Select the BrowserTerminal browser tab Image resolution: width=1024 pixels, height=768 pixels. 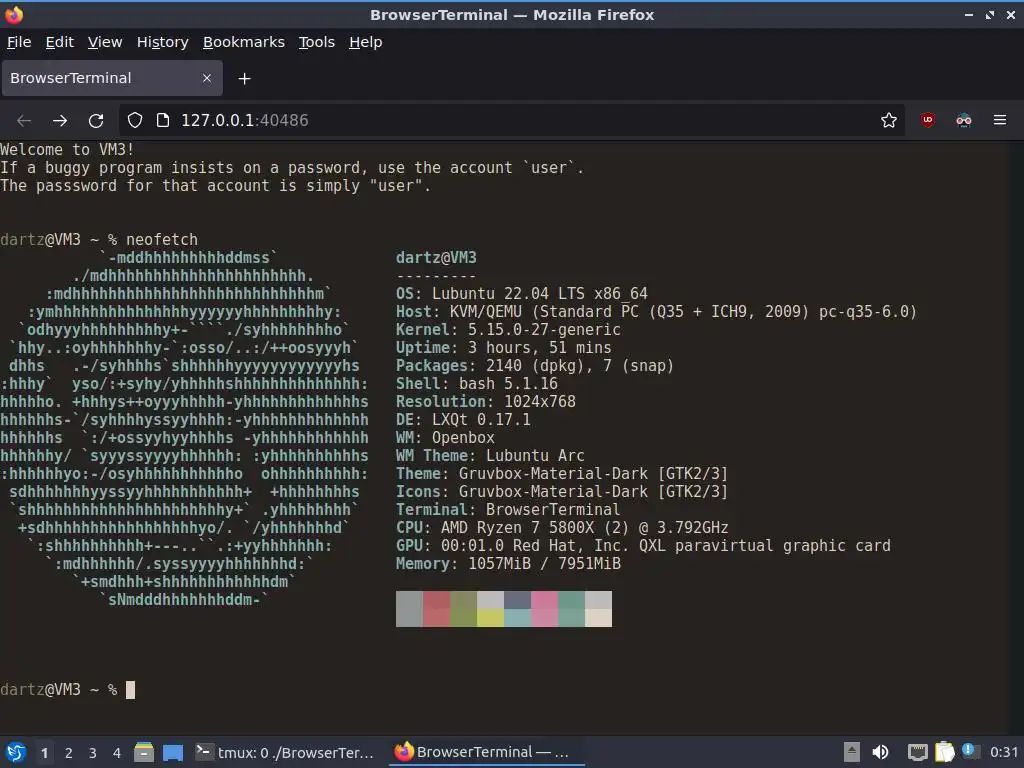[112, 78]
